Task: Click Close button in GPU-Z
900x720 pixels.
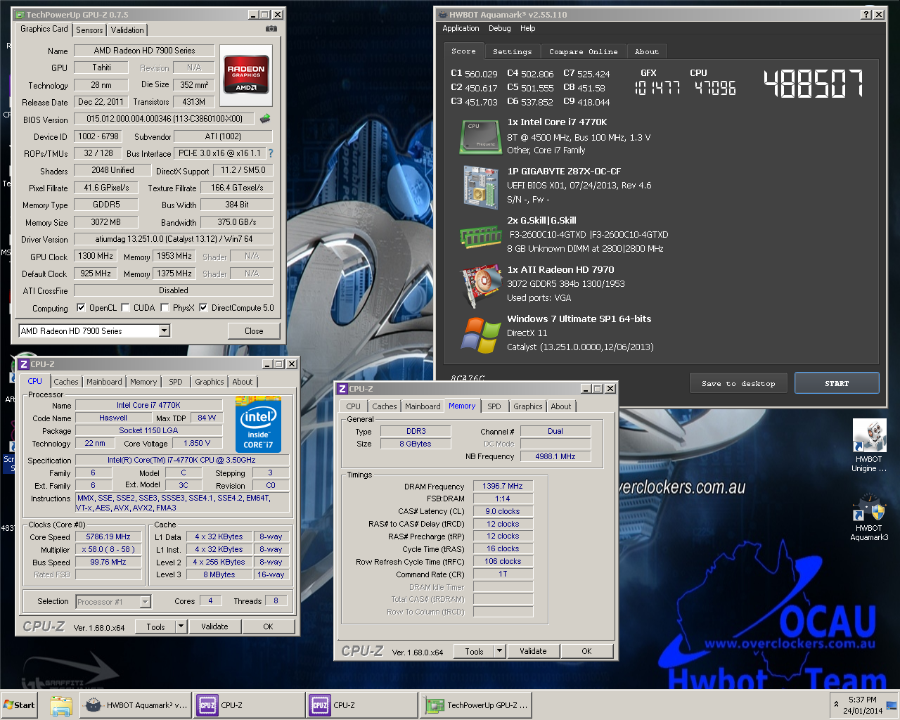Action: click(254, 331)
